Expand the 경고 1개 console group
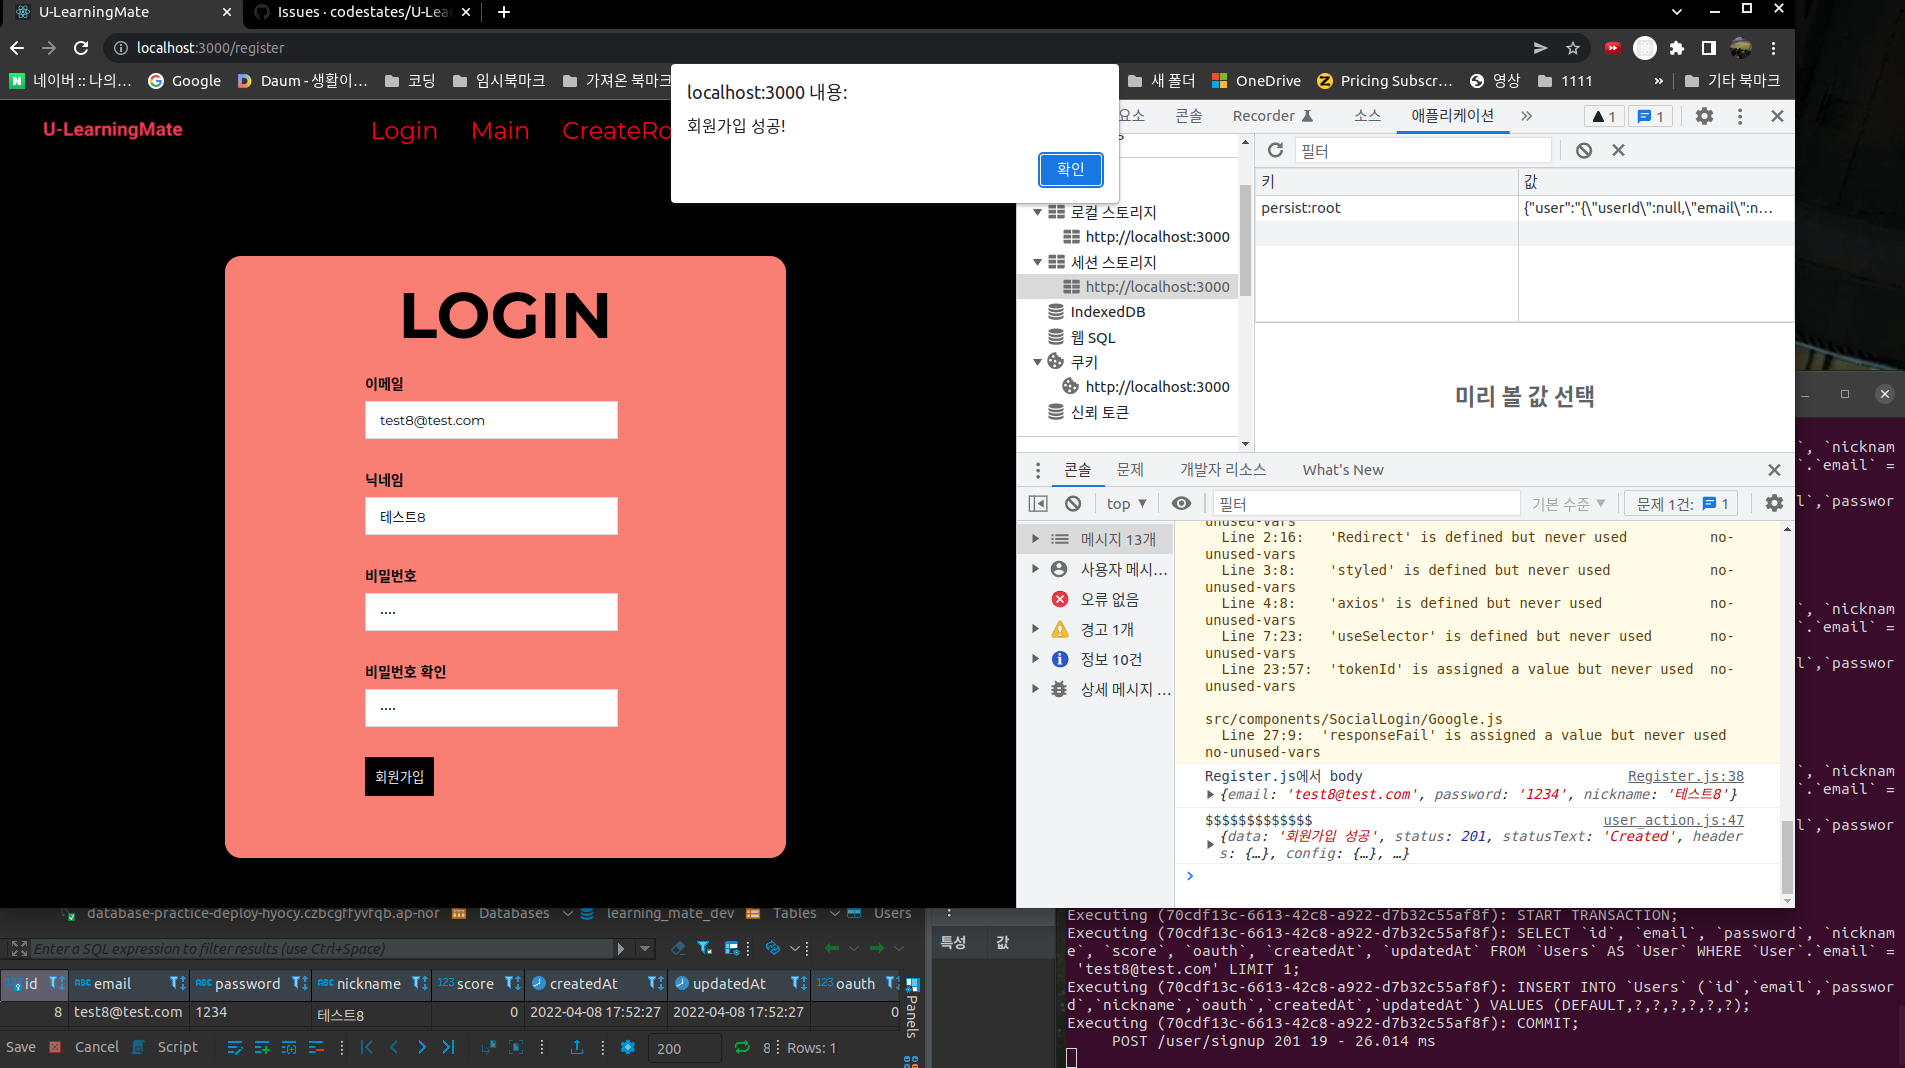The image size is (1905, 1068). point(1035,629)
